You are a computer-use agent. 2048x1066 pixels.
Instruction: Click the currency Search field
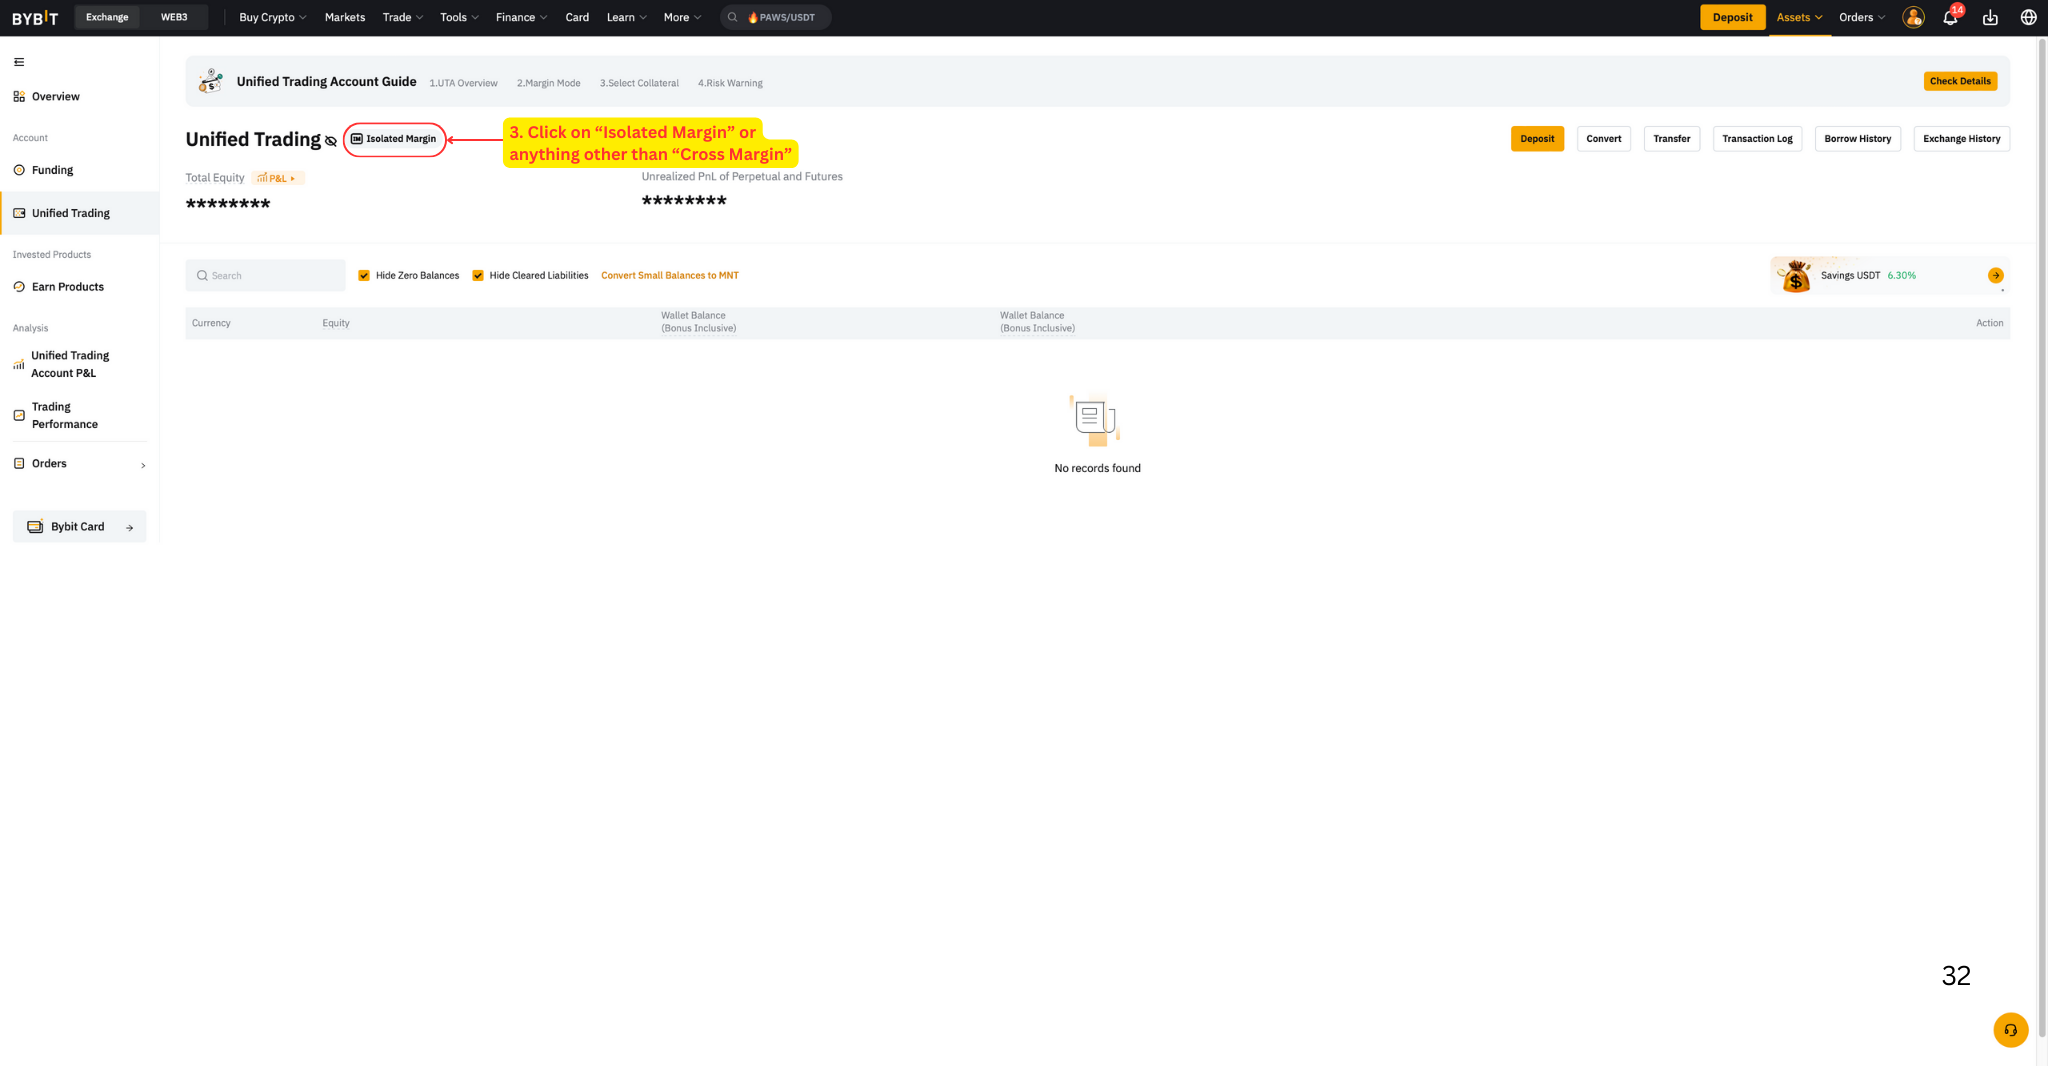tap(265, 275)
